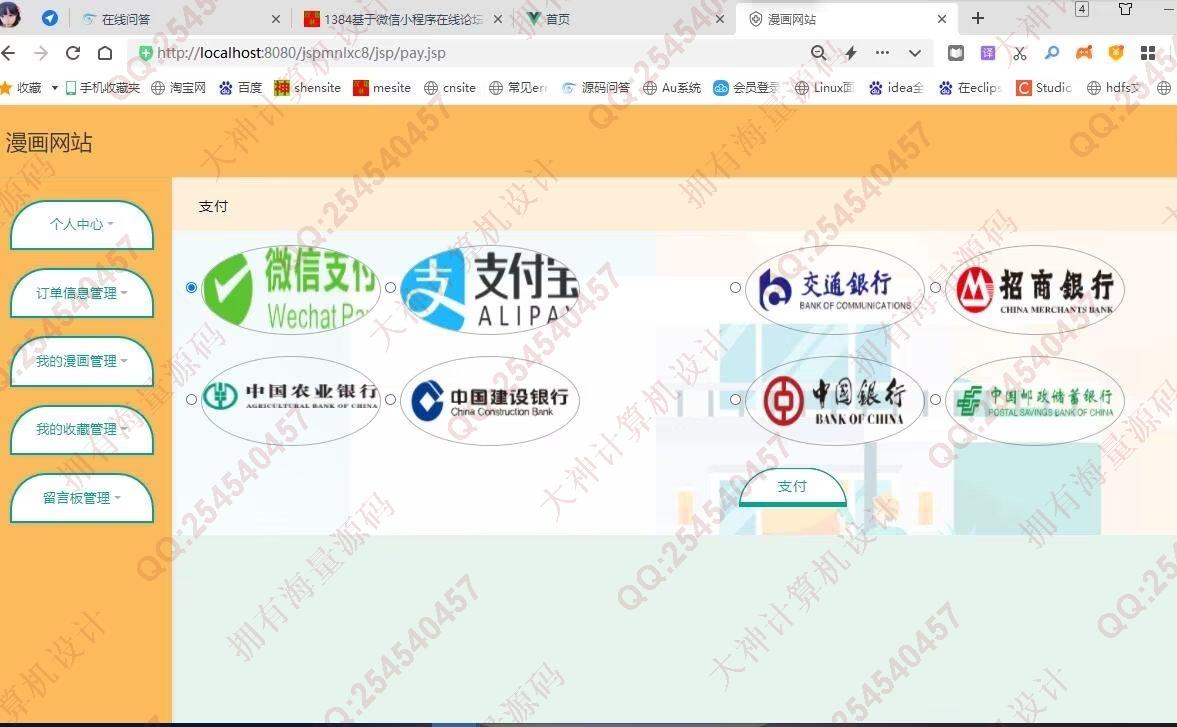This screenshot has width=1177, height=727.
Task: Open the 淘宝网 bookmark
Action: [178, 88]
